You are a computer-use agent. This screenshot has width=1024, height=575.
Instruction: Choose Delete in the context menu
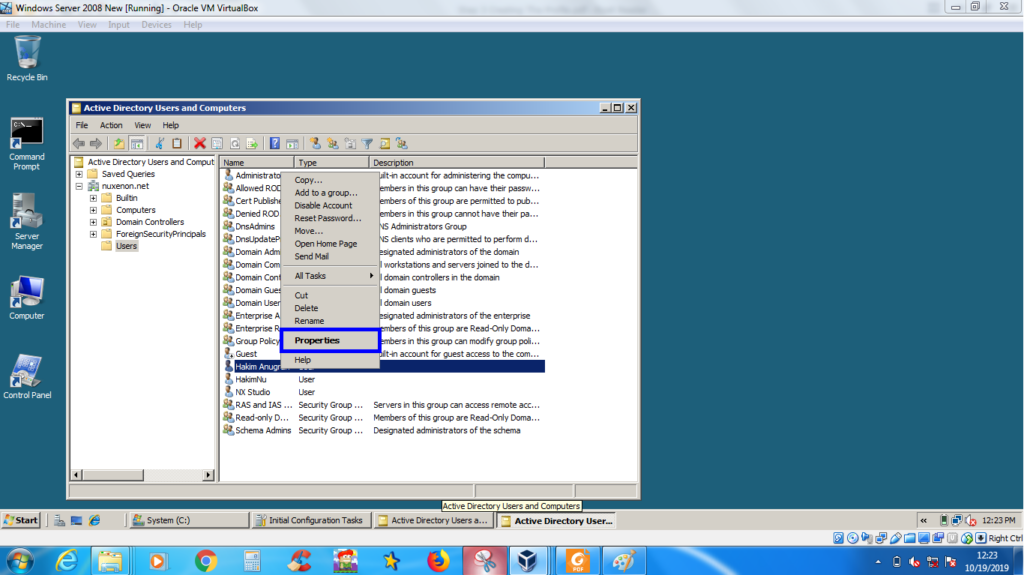tap(330, 308)
